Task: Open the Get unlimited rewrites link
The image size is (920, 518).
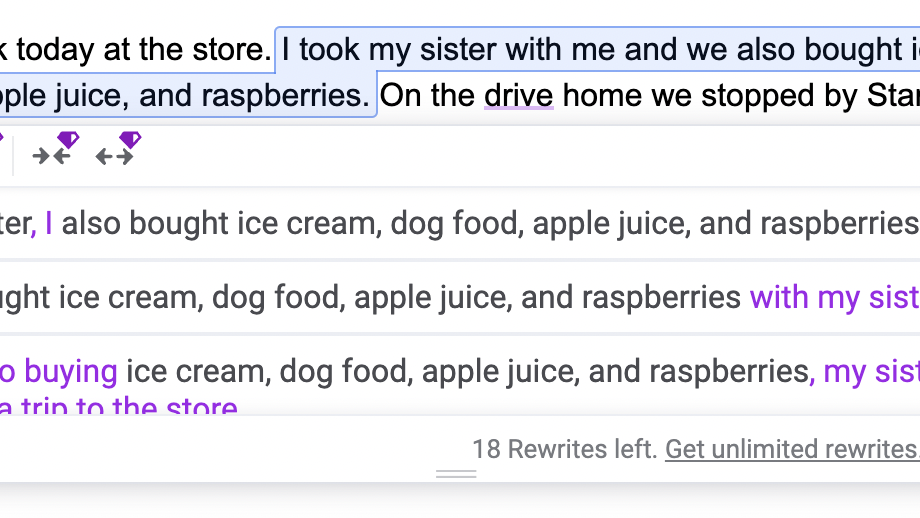Action: click(791, 449)
